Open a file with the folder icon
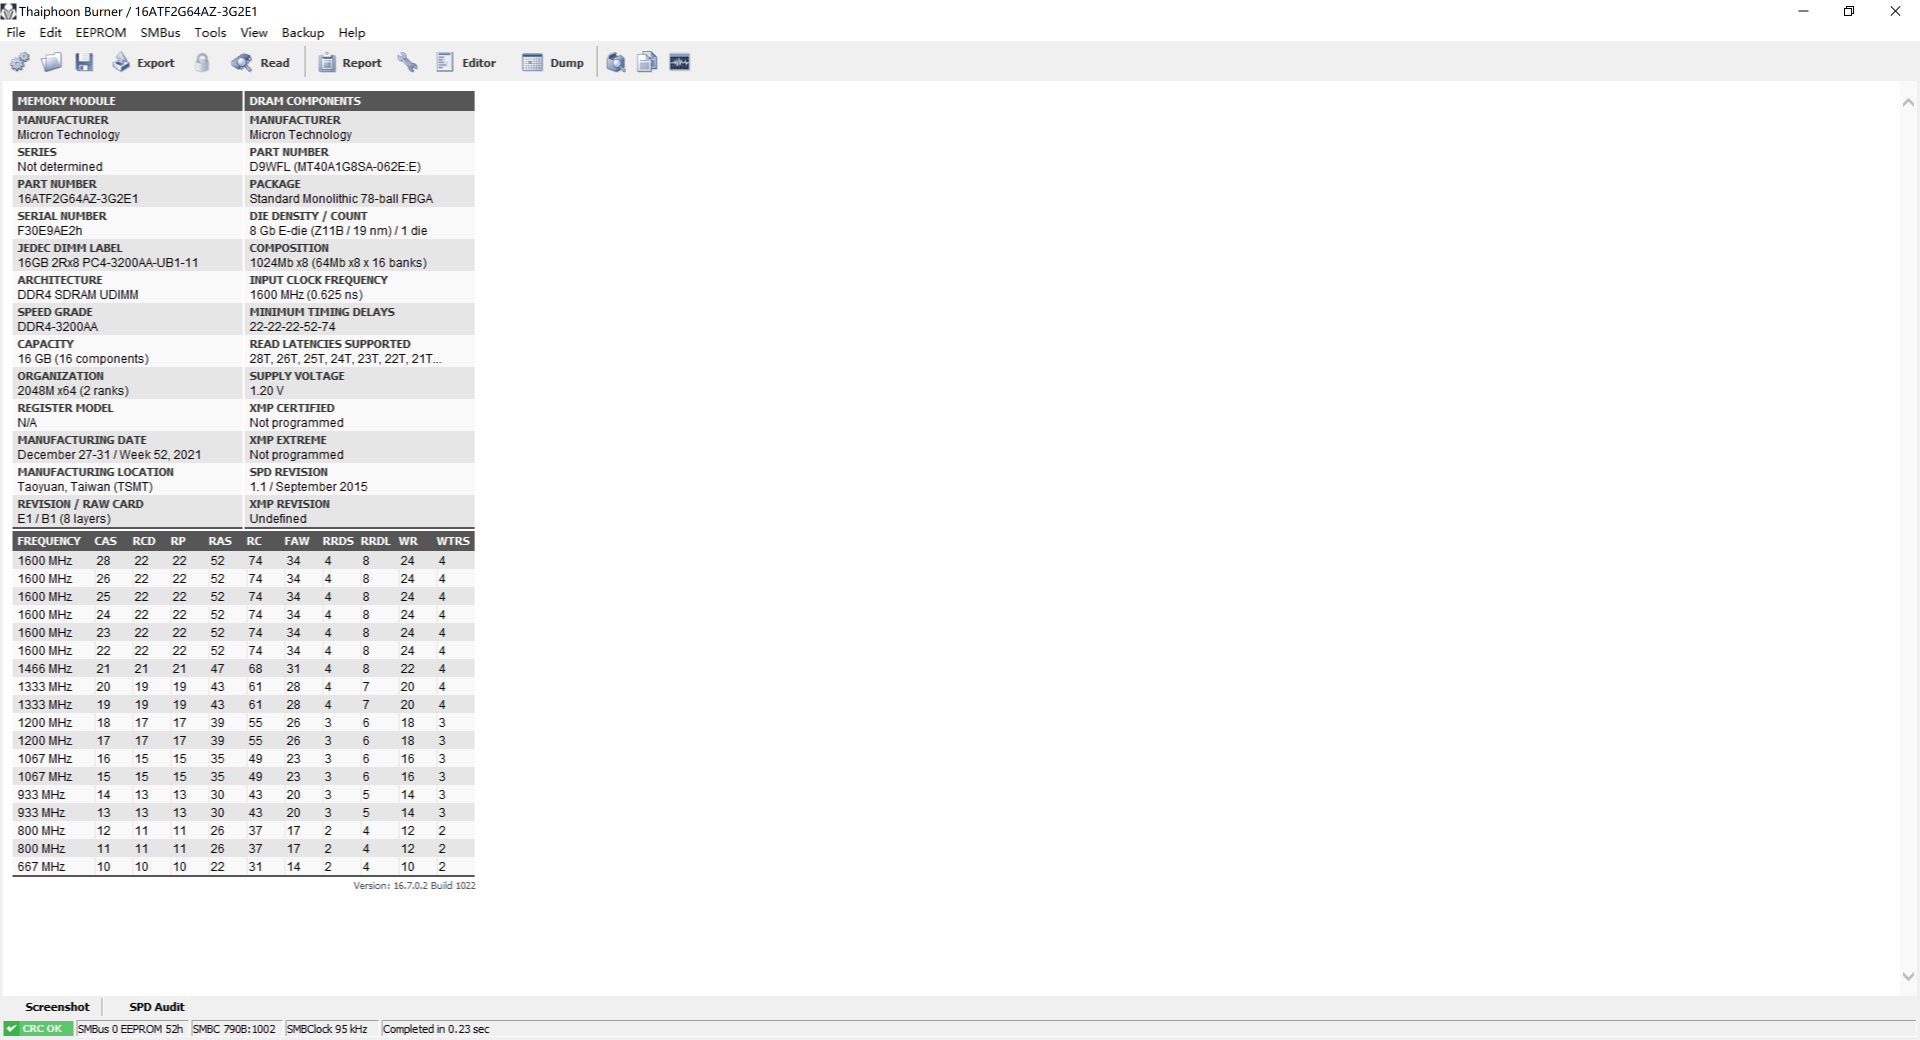Screen dimensions: 1920x1040 (51, 62)
